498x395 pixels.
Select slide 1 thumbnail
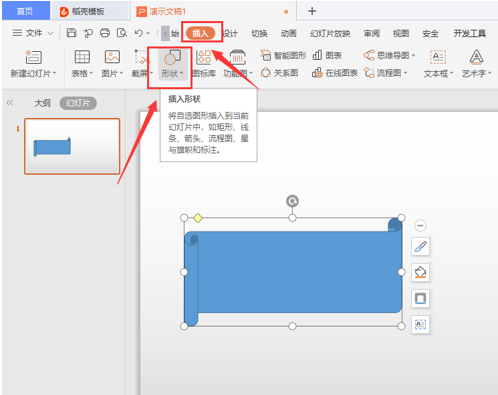click(x=72, y=146)
